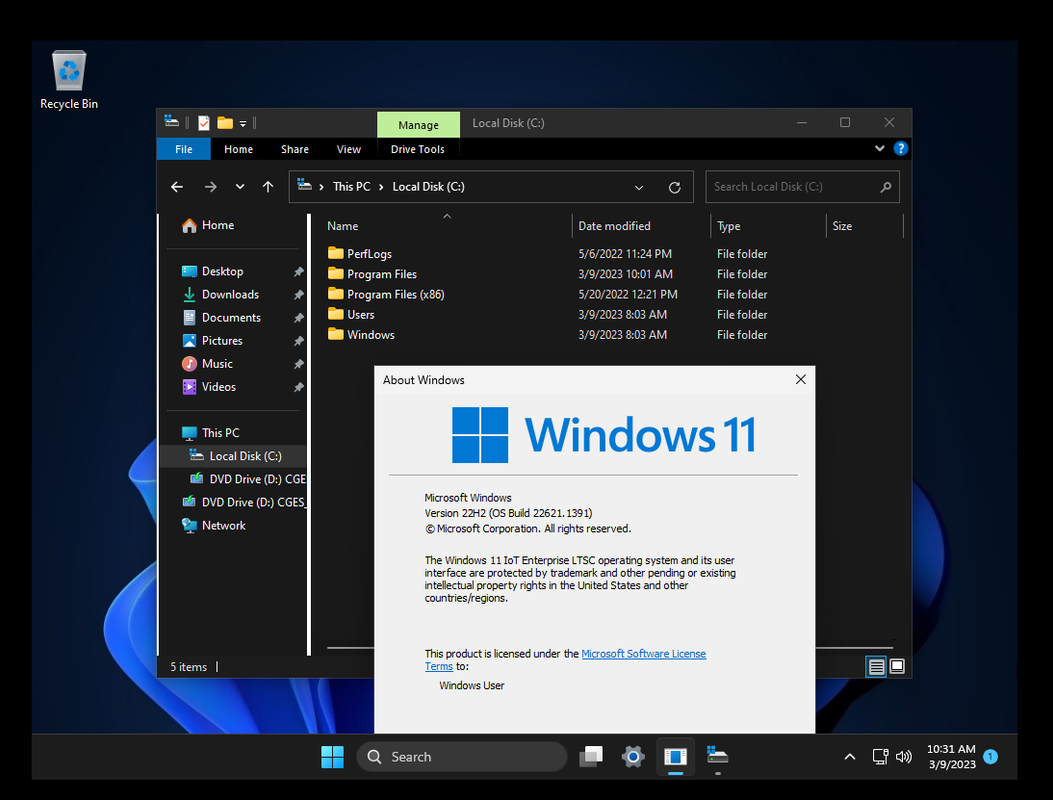1053x800 pixels.
Task: Click the 5 items status bar text
Action: click(188, 667)
